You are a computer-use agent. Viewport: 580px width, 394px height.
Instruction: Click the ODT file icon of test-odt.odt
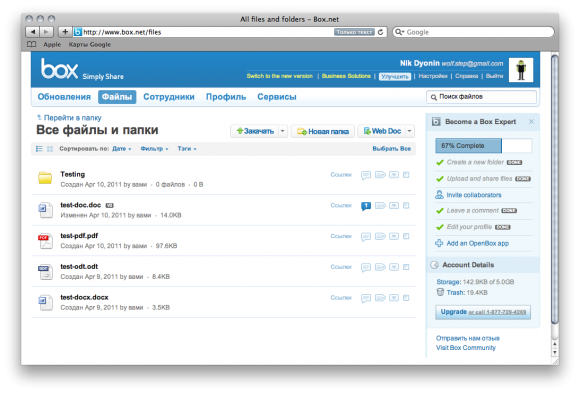point(45,272)
